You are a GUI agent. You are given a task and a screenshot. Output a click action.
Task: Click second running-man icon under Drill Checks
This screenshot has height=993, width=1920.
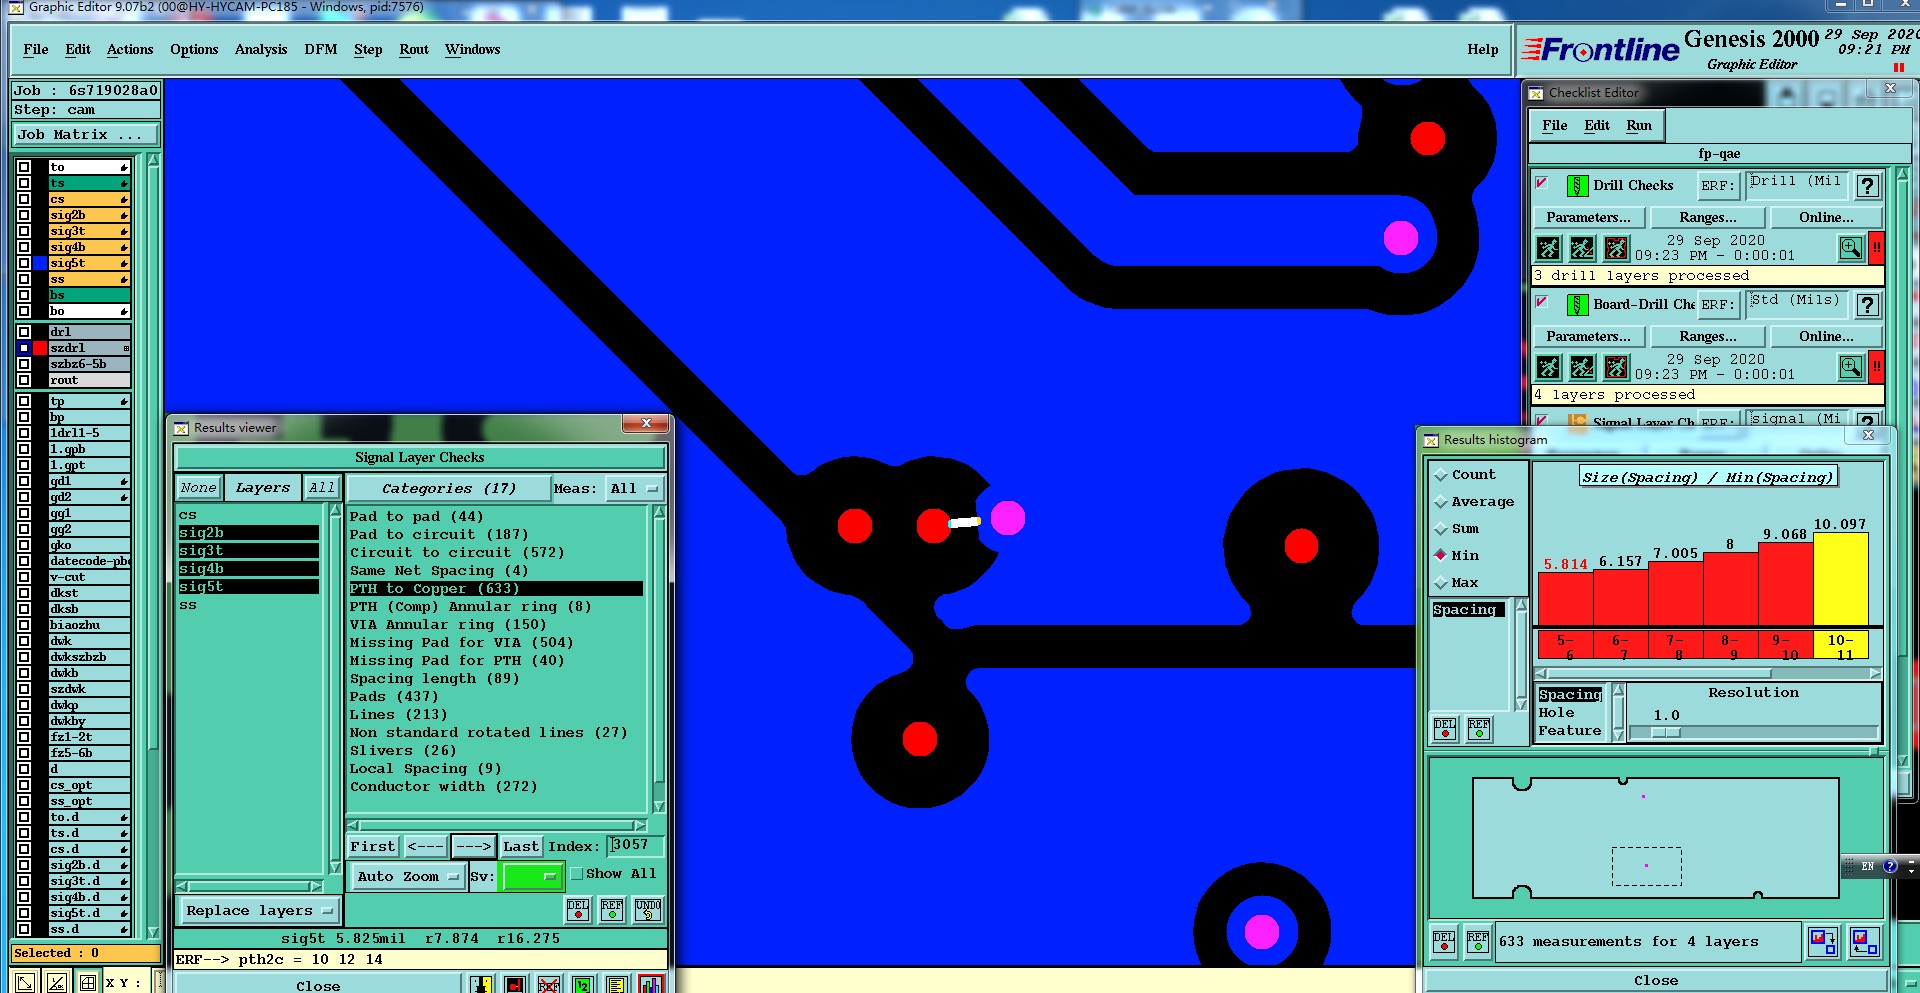(1582, 248)
